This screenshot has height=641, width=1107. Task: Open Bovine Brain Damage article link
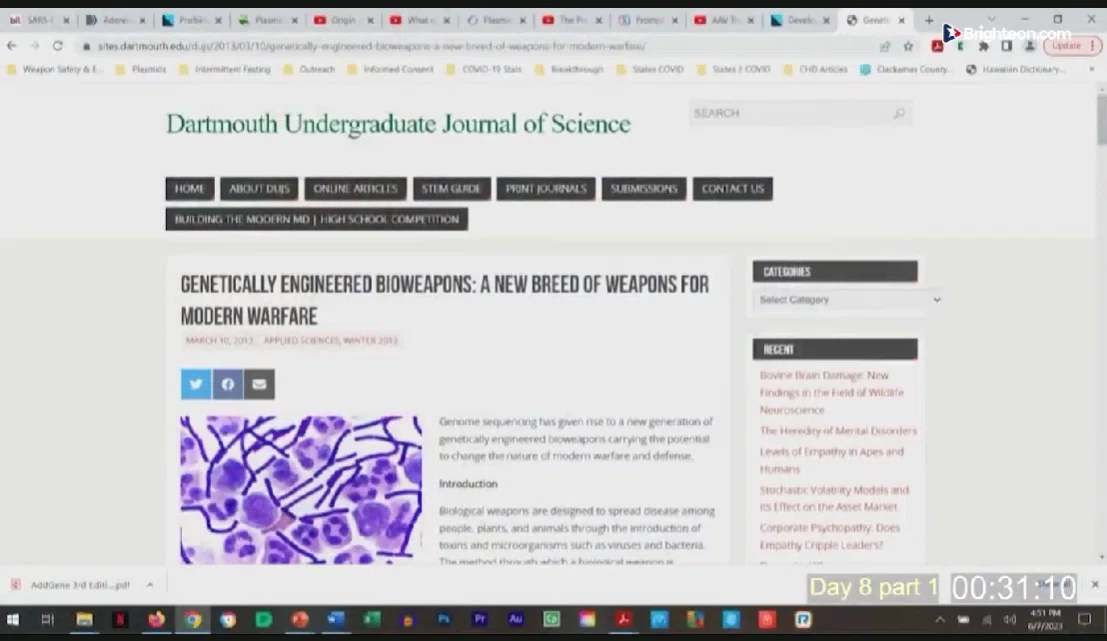coord(831,393)
